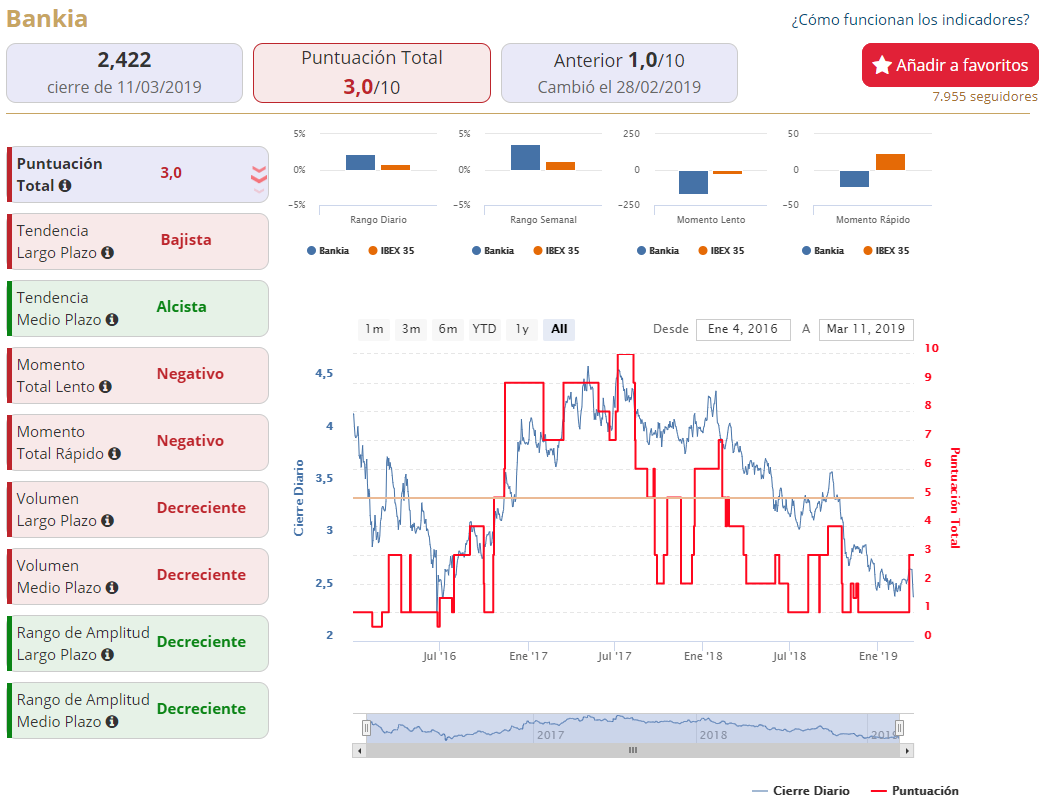Click the Decreciente value for Rango de Amplitud Largo Plazo
The height and width of the screenshot is (806, 1048).
pyautogui.click(x=201, y=642)
